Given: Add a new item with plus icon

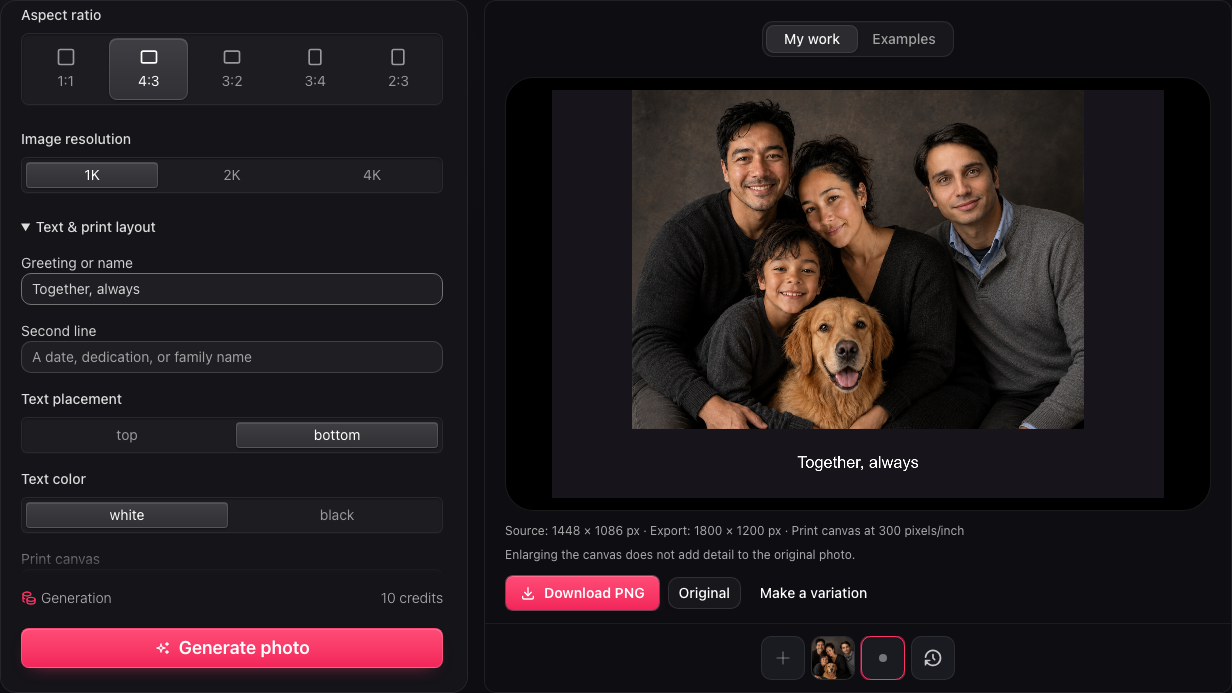Looking at the screenshot, I should point(783,658).
